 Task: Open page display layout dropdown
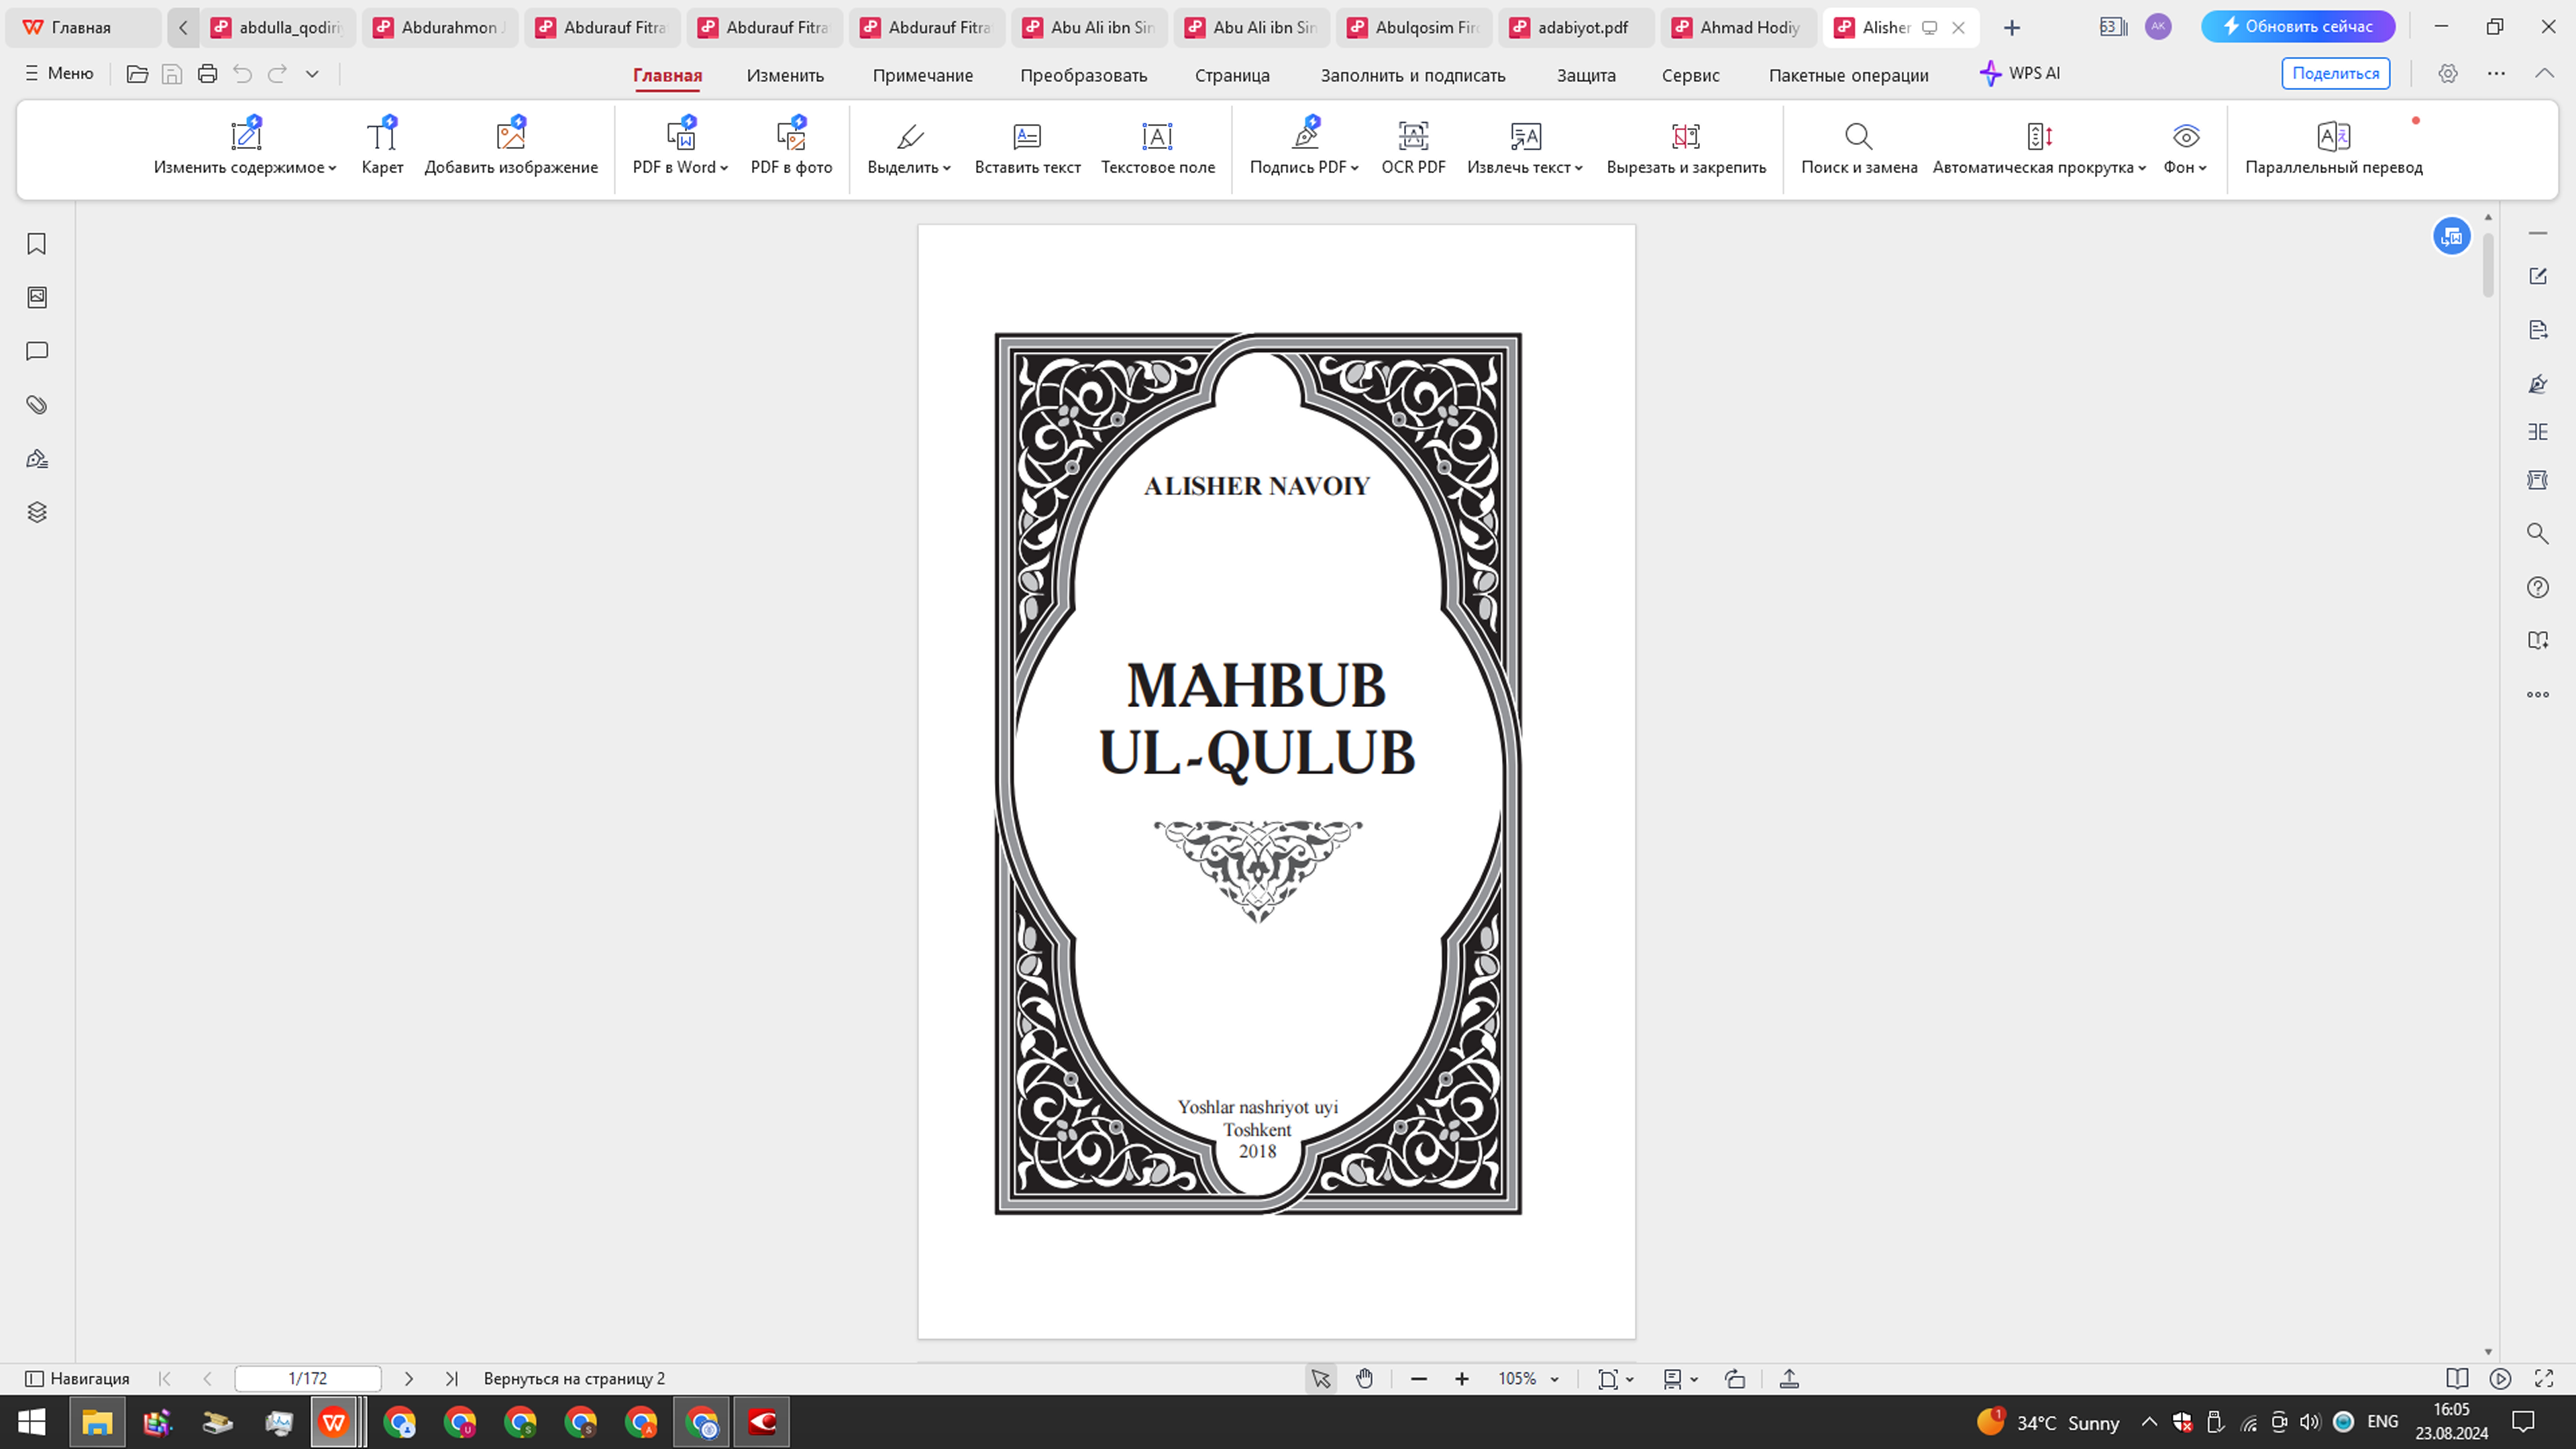tap(1680, 1379)
